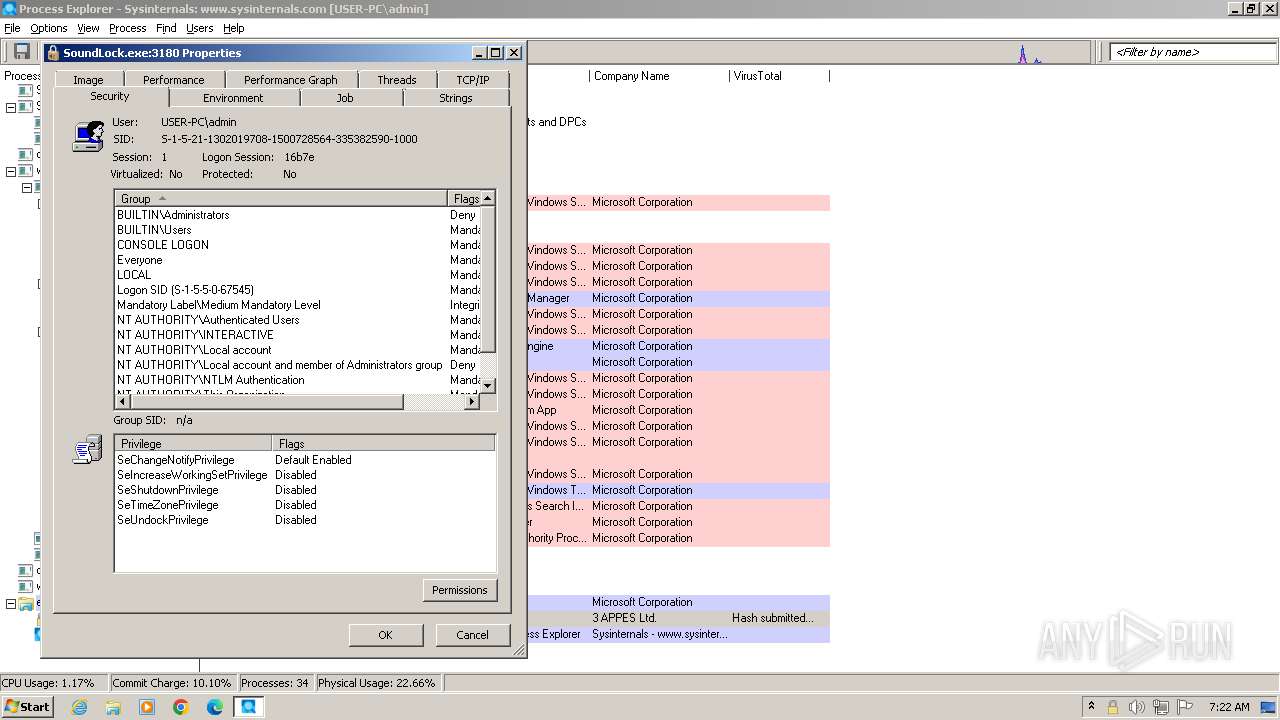Click the Action Center flag tray icon
1280x720 pixels.
(1185, 707)
